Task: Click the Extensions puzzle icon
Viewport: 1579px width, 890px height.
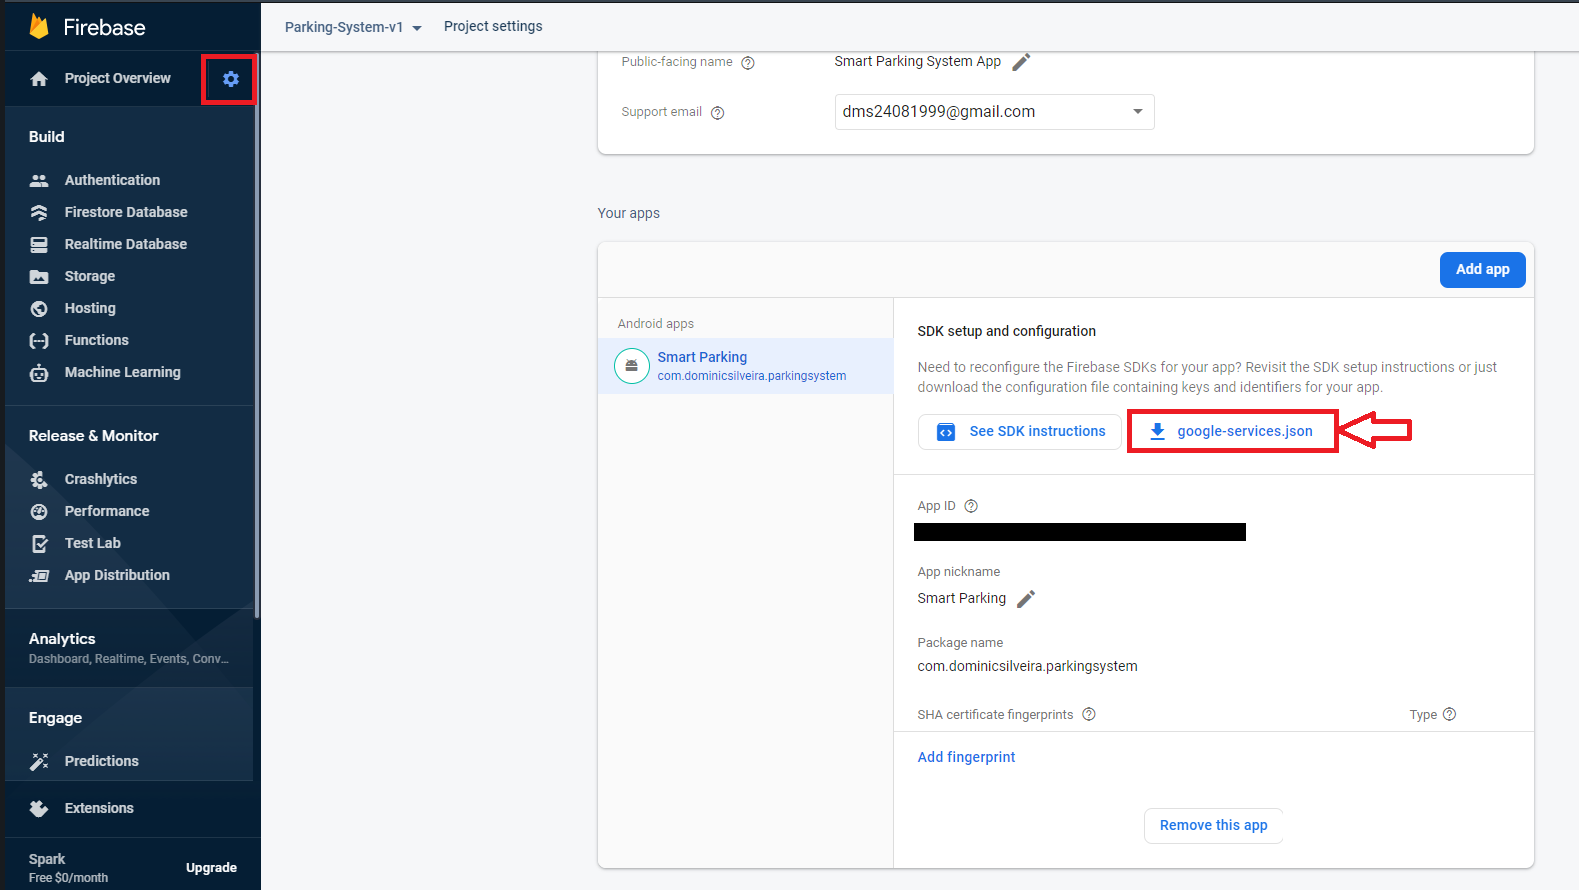Action: coord(39,809)
